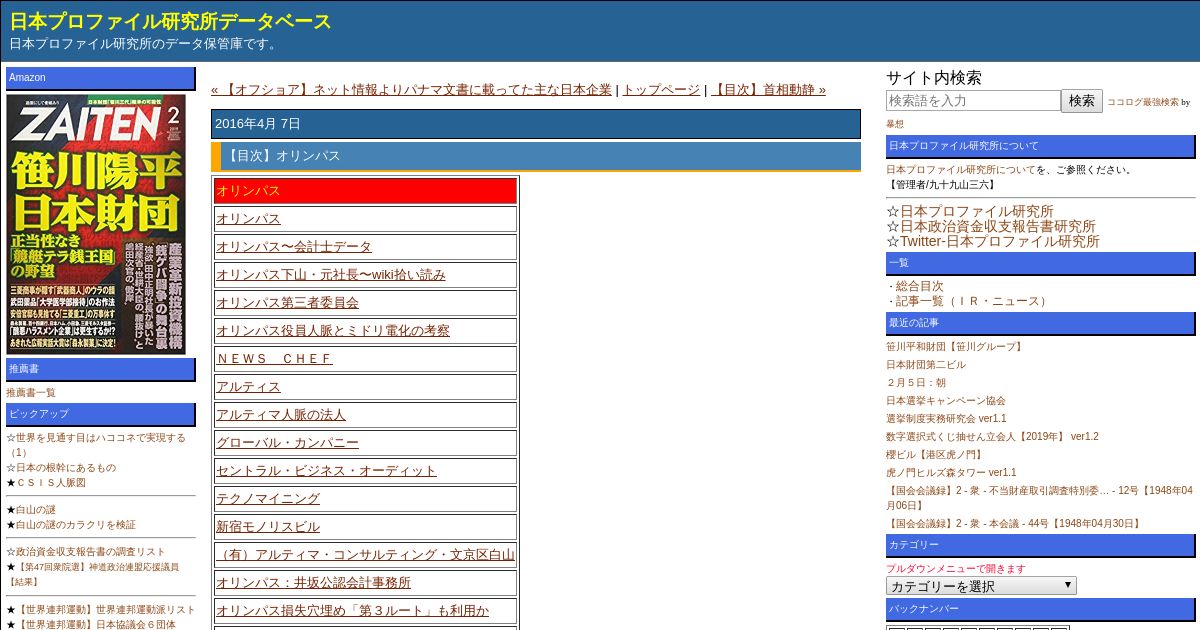Open 数字選択式くじ抽せん立会人【2019年】 link

[x=992, y=437]
